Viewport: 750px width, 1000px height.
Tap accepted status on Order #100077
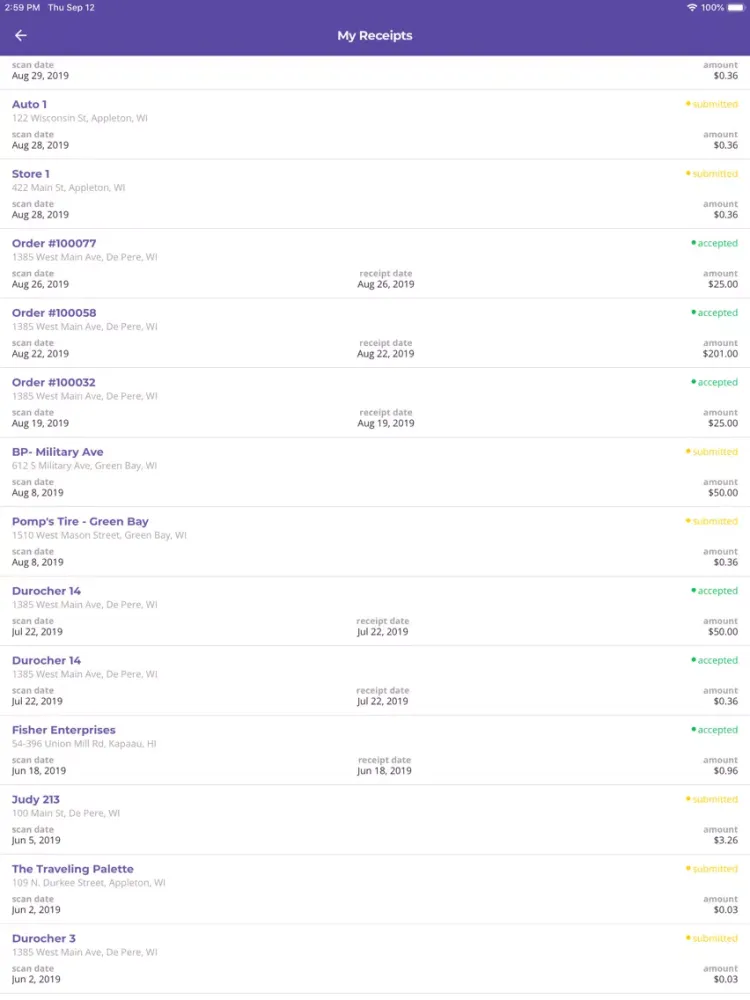[714, 244]
